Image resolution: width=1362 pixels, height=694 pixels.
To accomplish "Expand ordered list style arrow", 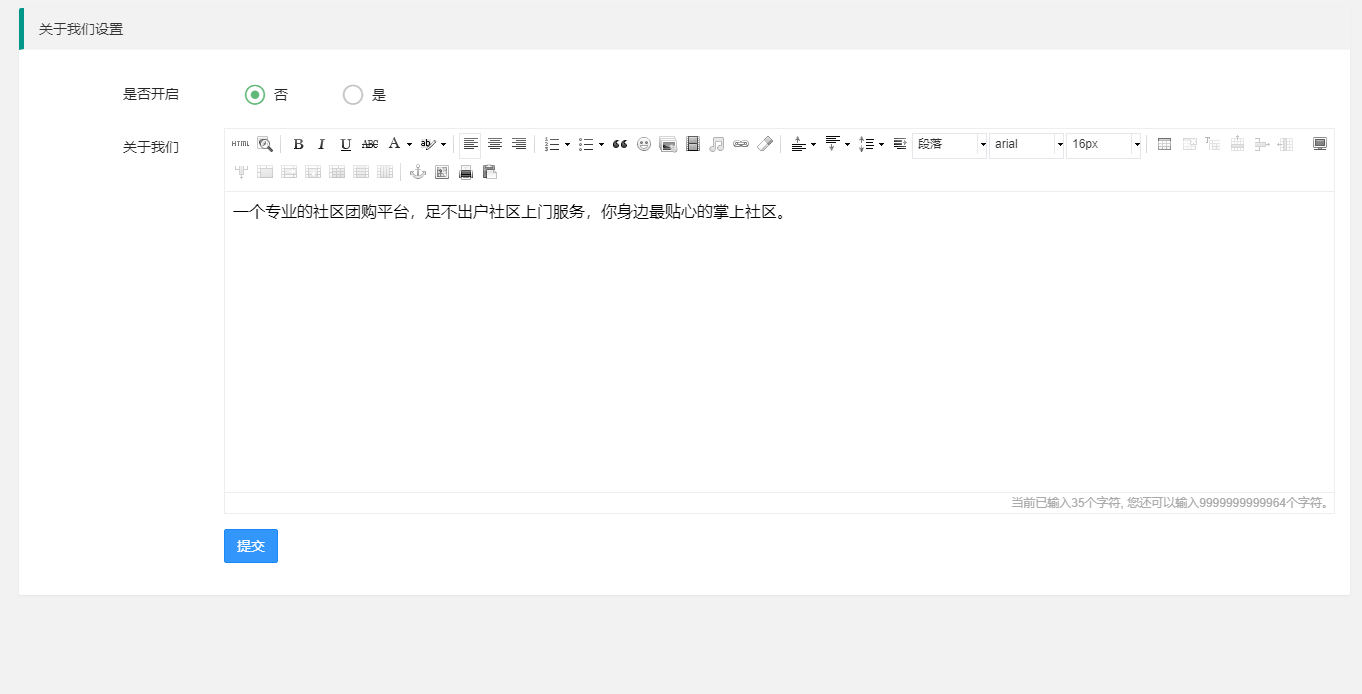I will point(567,145).
